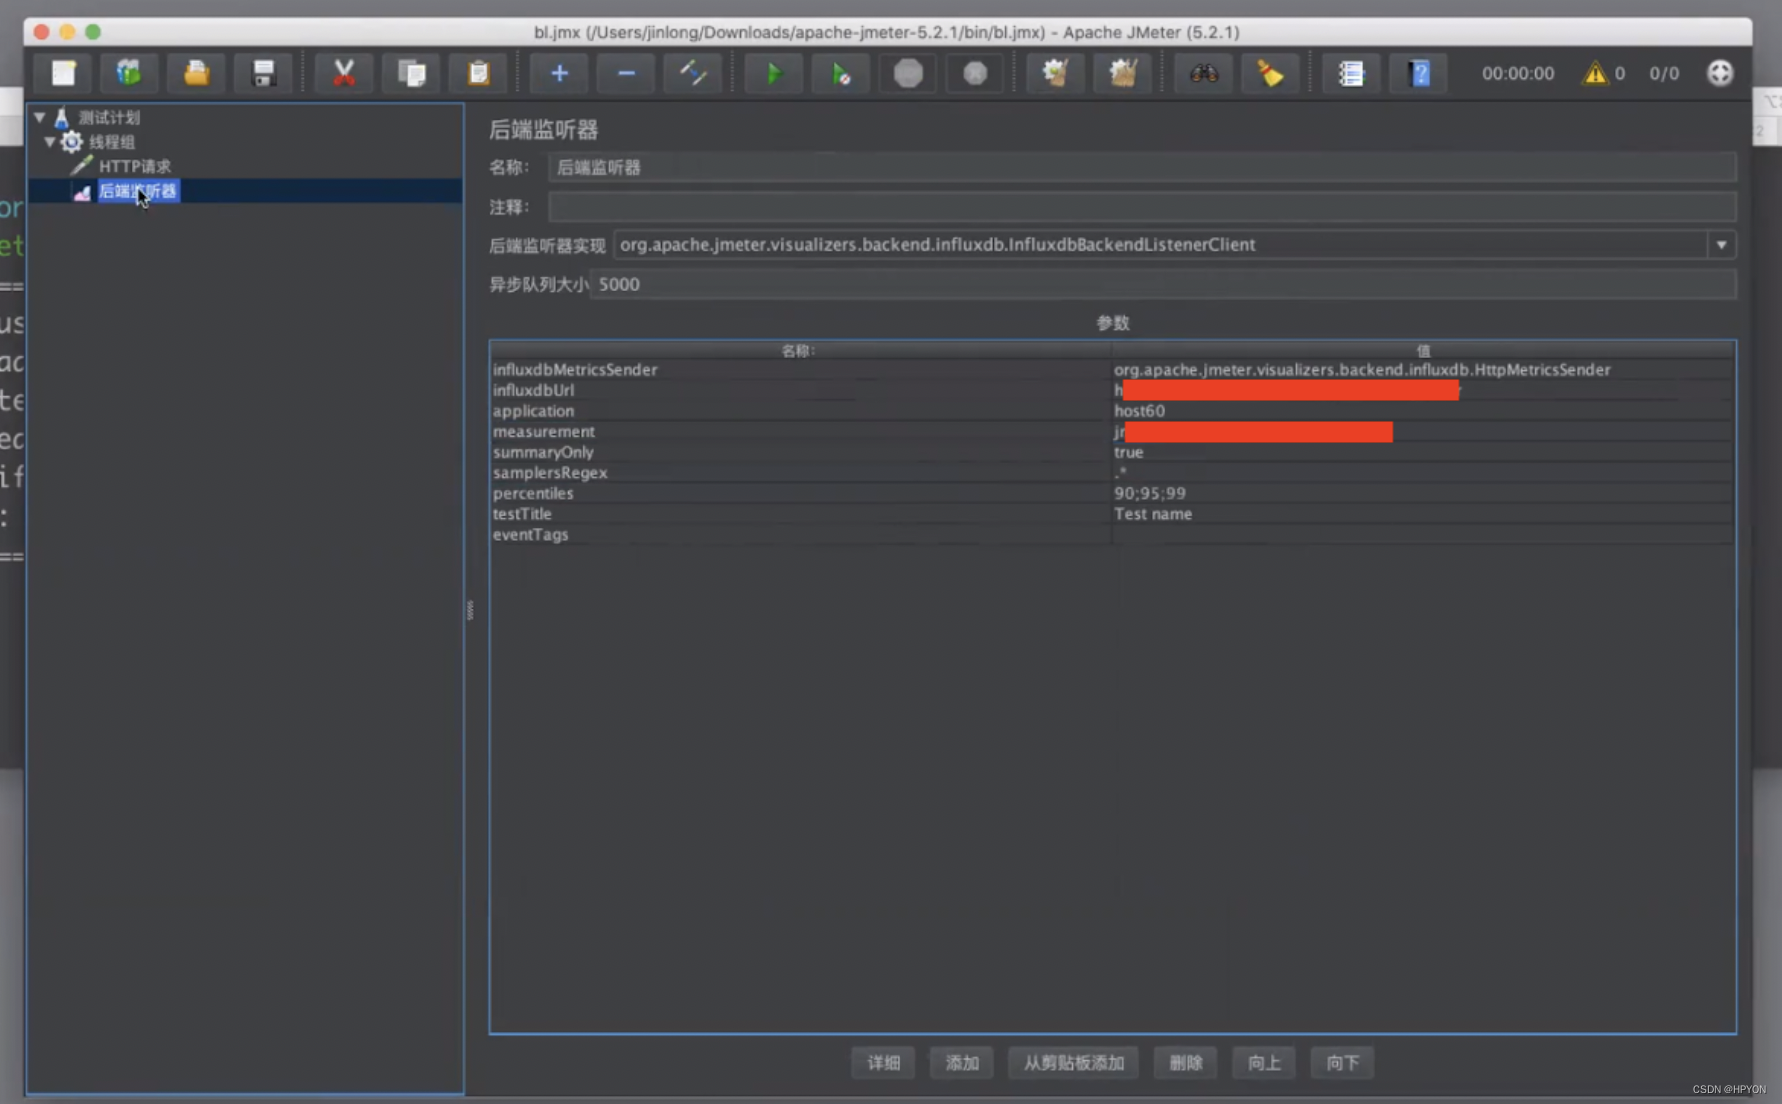Click the remote engine globe icon
1782x1104 pixels.
[x=1720, y=73]
